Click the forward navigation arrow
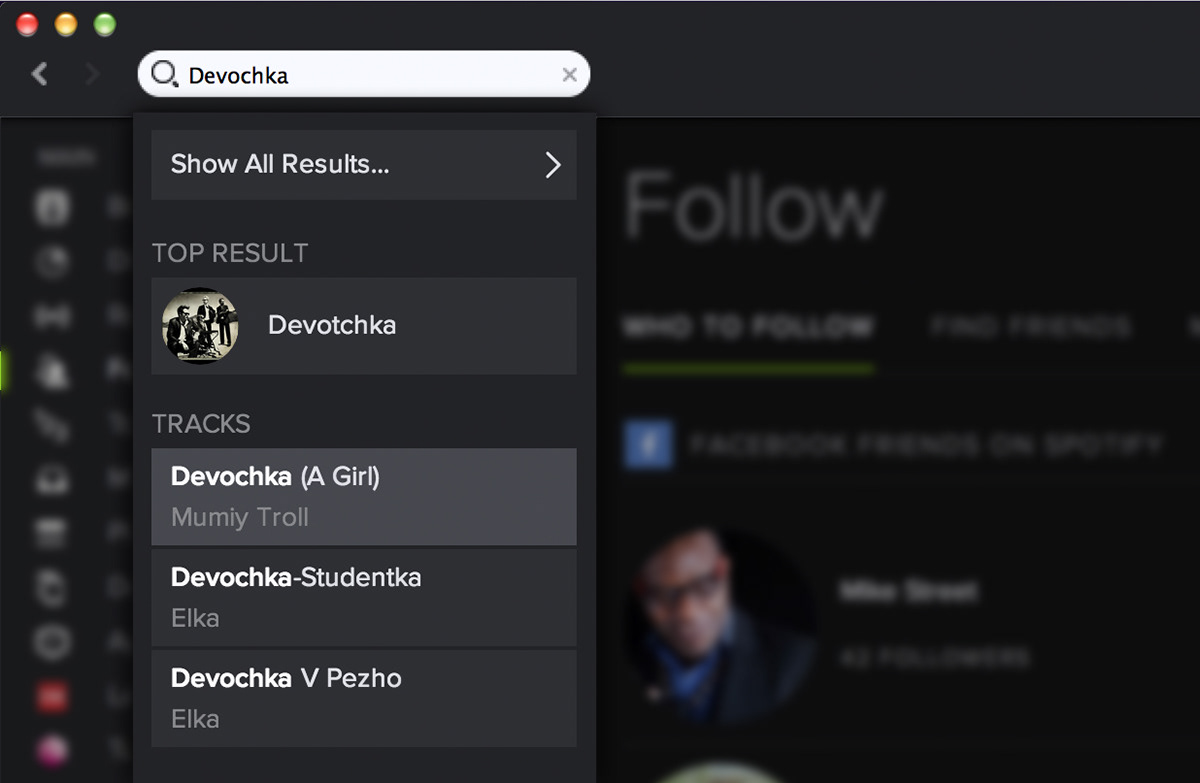The image size is (1200, 783). click(92, 74)
